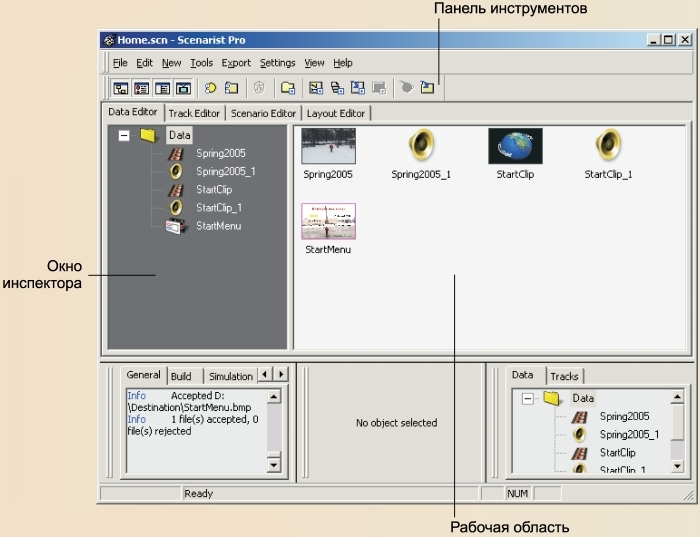Switch to the Layout Editor tab
The image size is (700, 537).
pyautogui.click(x=336, y=113)
